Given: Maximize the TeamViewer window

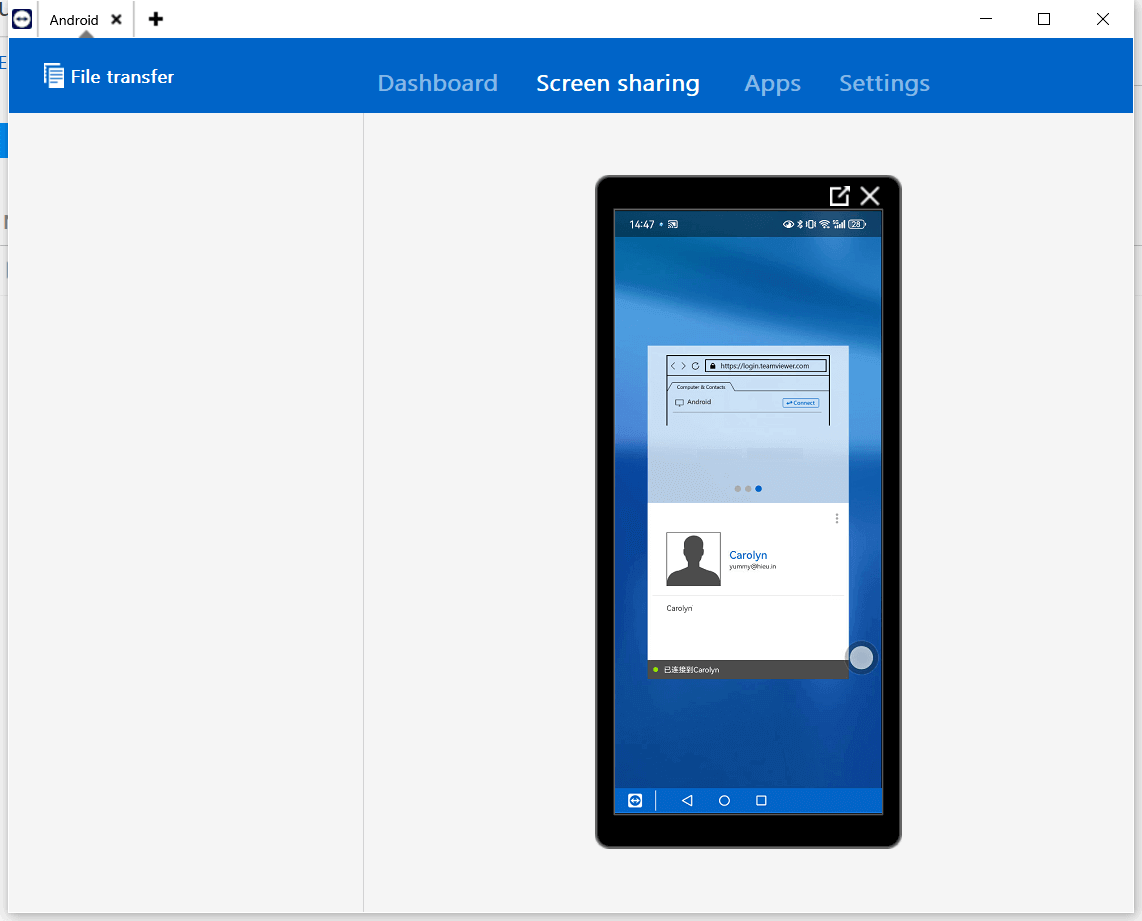Looking at the screenshot, I should (1044, 19).
